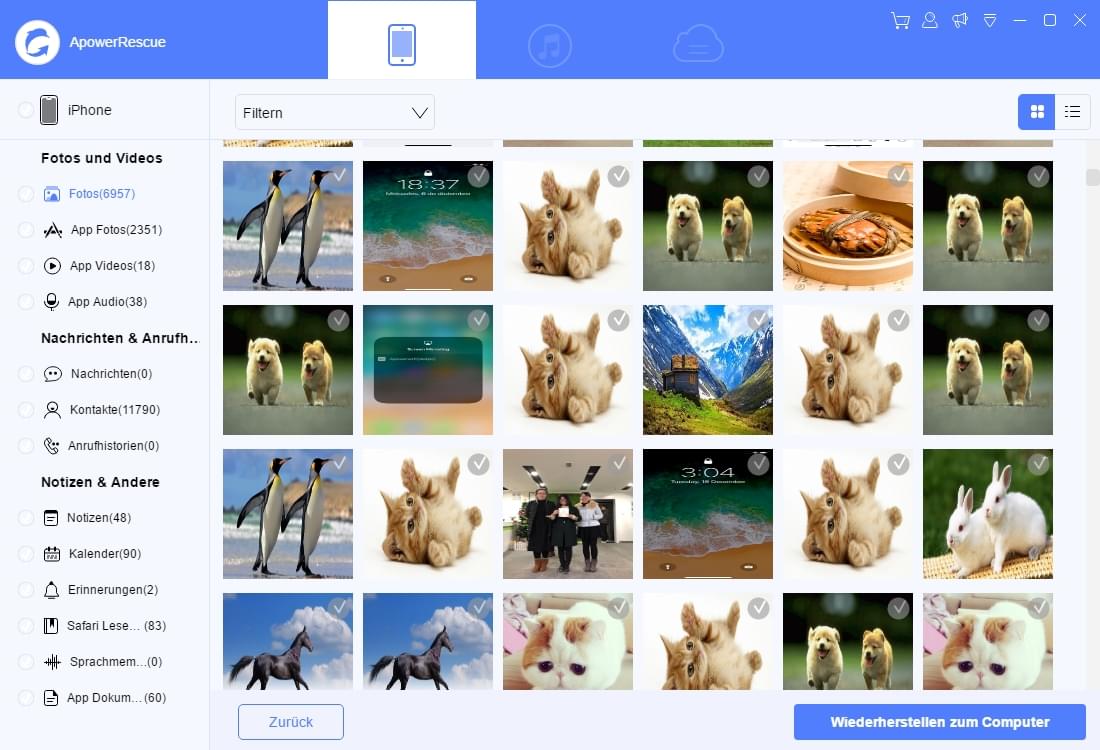Click Wiederherstellen zum Computer button
The width and height of the screenshot is (1100, 750).
point(939,722)
